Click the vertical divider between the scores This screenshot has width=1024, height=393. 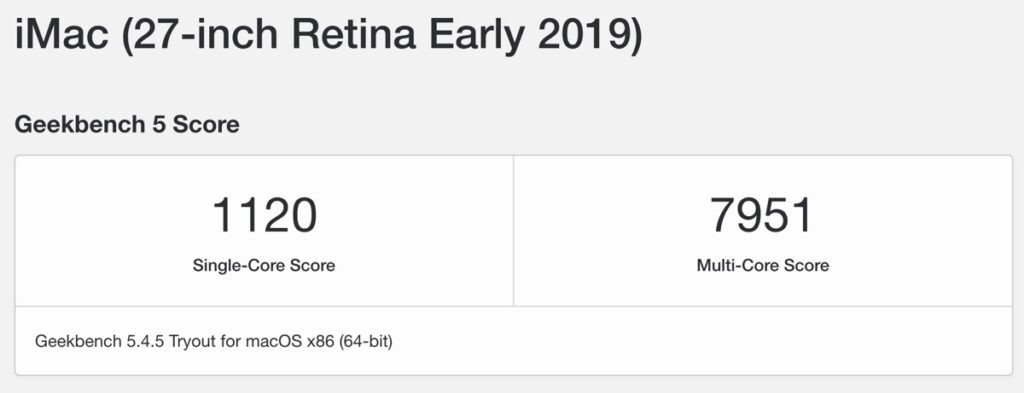[x=513, y=230]
